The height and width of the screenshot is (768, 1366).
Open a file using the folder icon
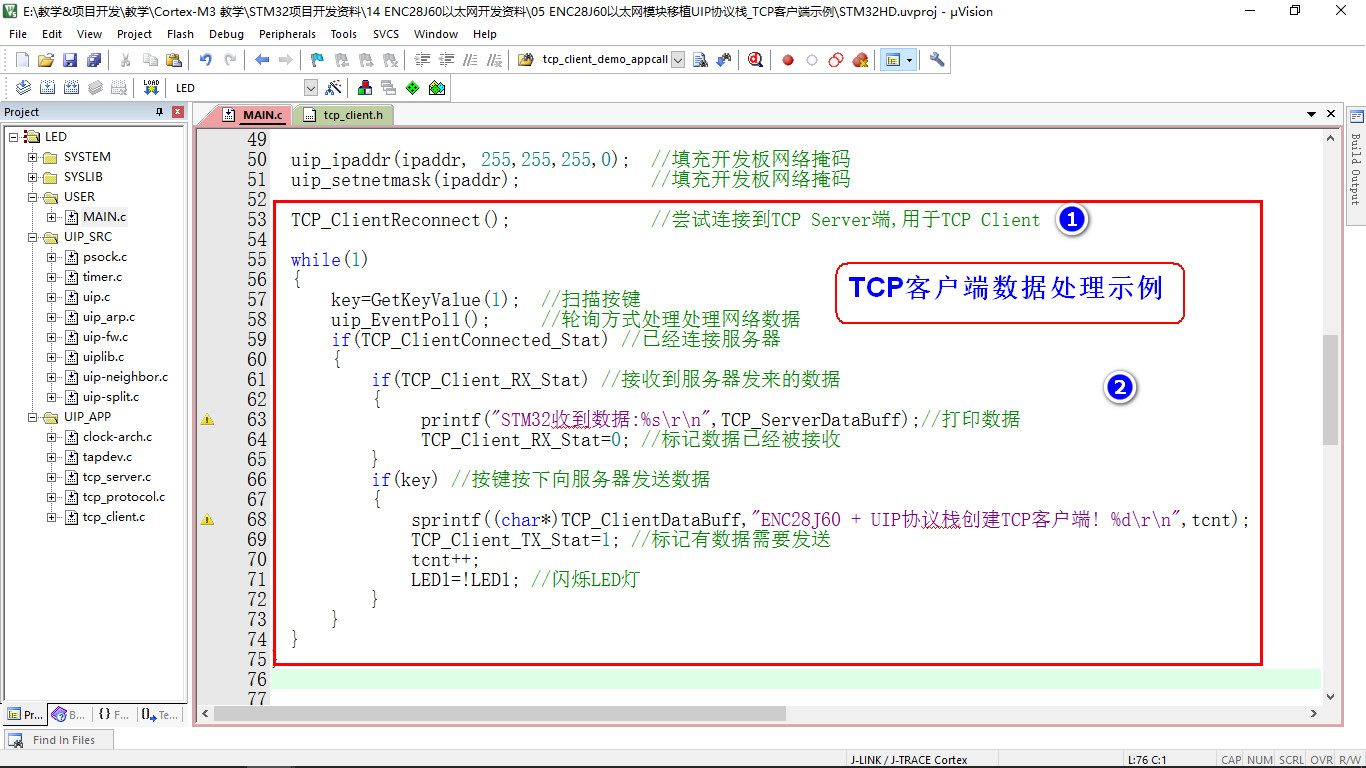[46, 60]
